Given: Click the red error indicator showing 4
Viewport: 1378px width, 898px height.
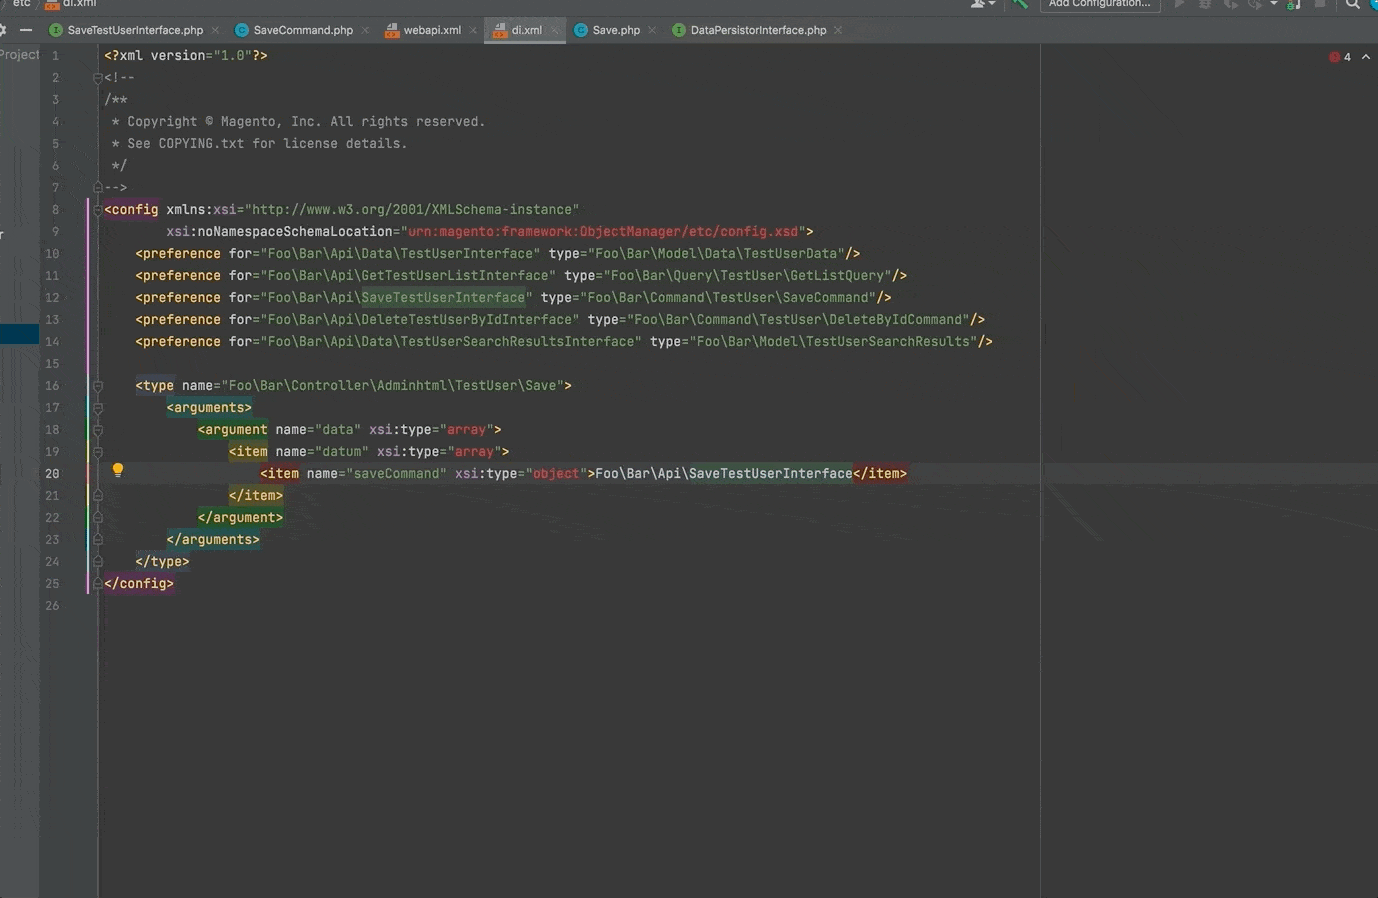Looking at the screenshot, I should tap(1340, 57).
